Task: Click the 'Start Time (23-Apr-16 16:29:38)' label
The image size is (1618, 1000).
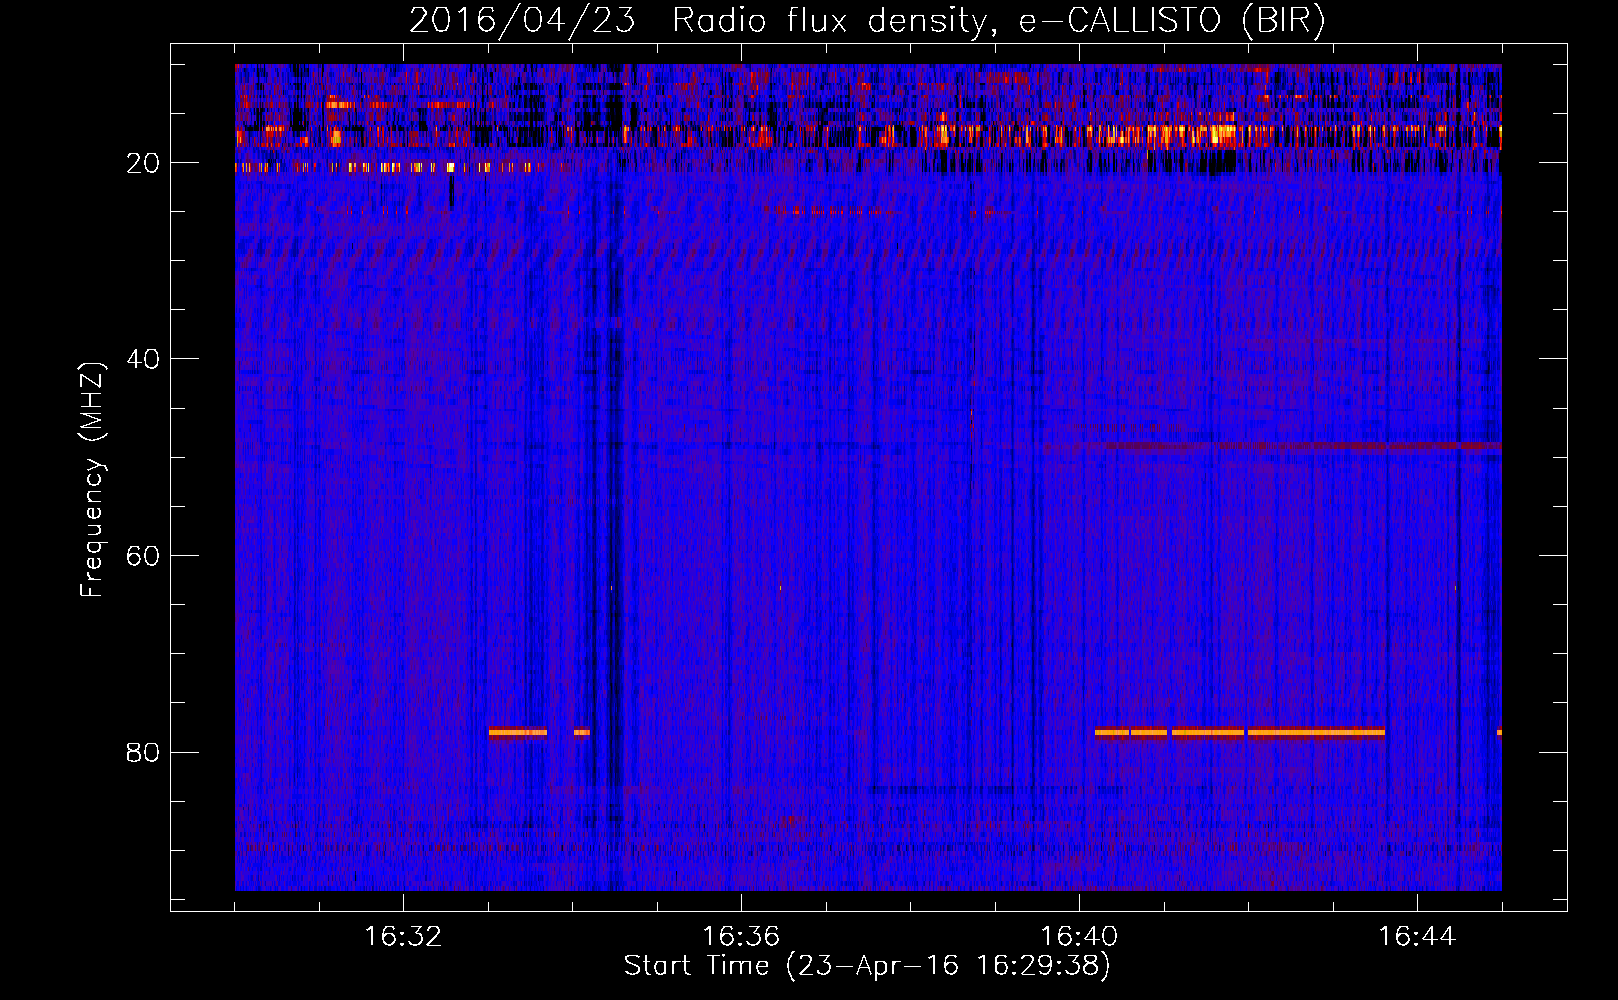Action: [867, 966]
